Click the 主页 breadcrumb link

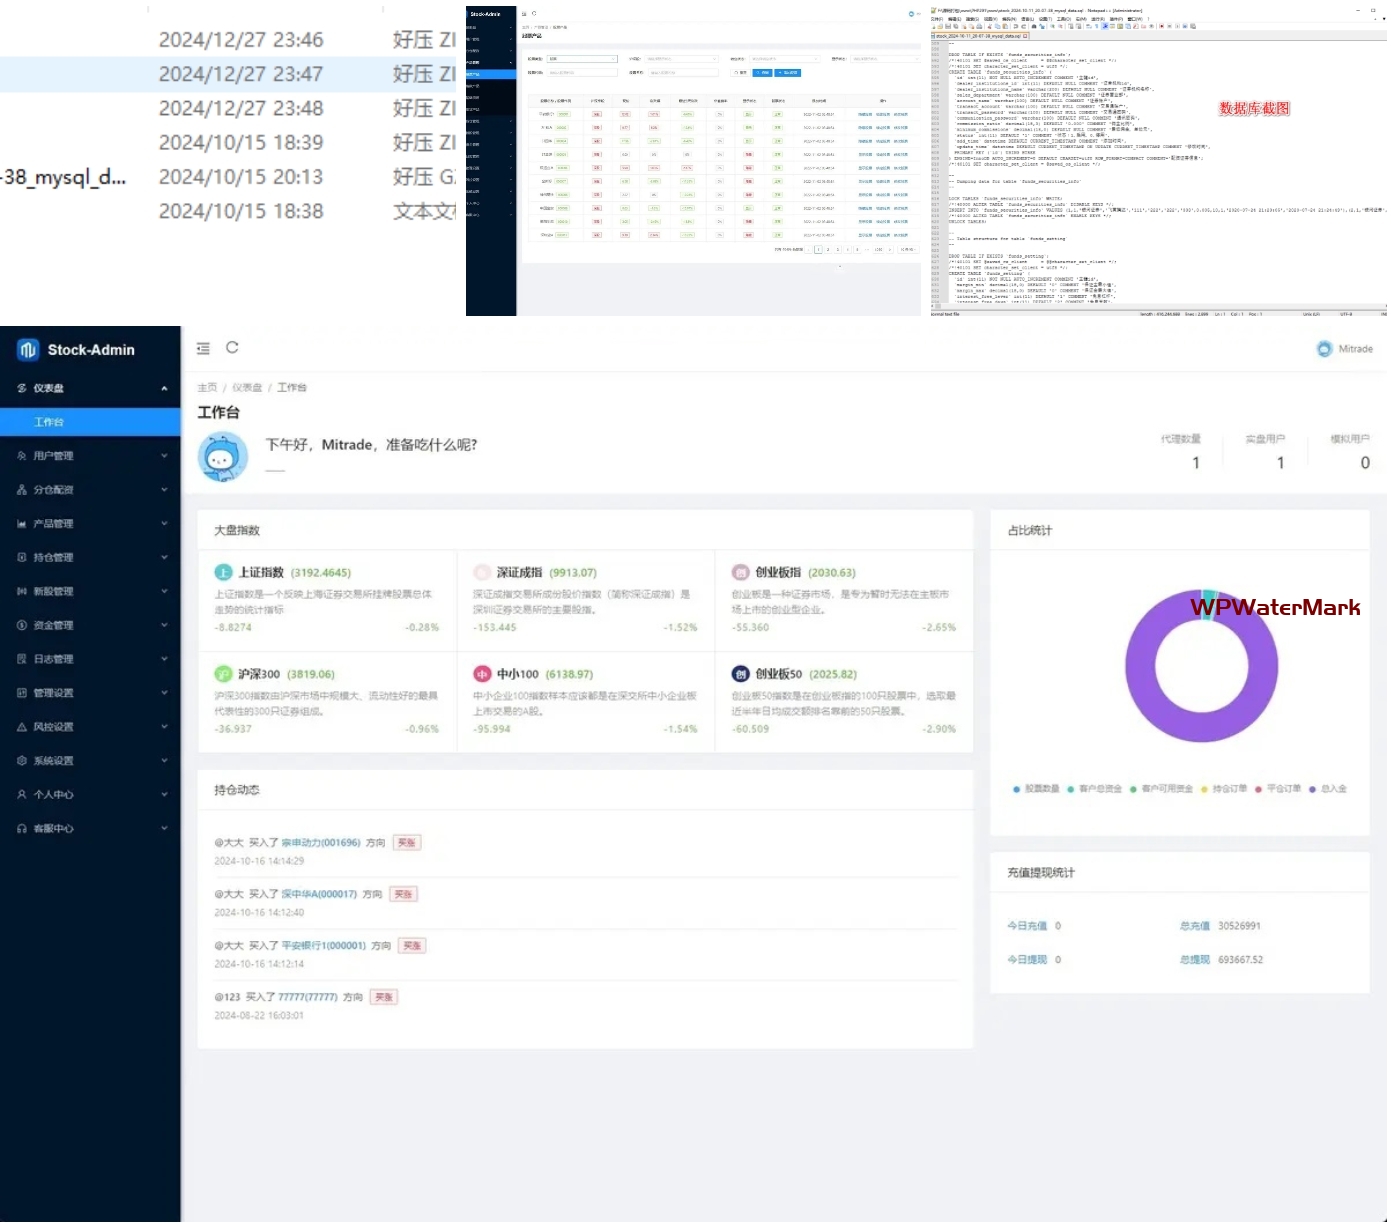click(x=207, y=388)
